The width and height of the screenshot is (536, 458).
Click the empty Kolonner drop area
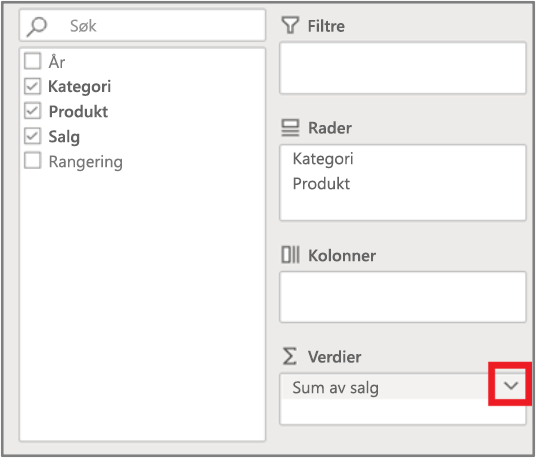pyautogui.click(x=403, y=297)
